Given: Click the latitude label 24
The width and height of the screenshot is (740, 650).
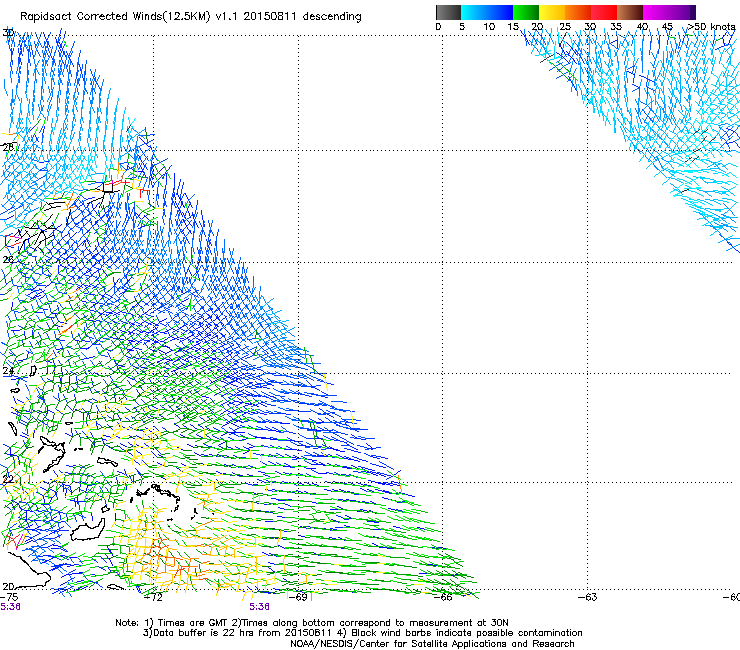Looking at the screenshot, I should 8,371.
